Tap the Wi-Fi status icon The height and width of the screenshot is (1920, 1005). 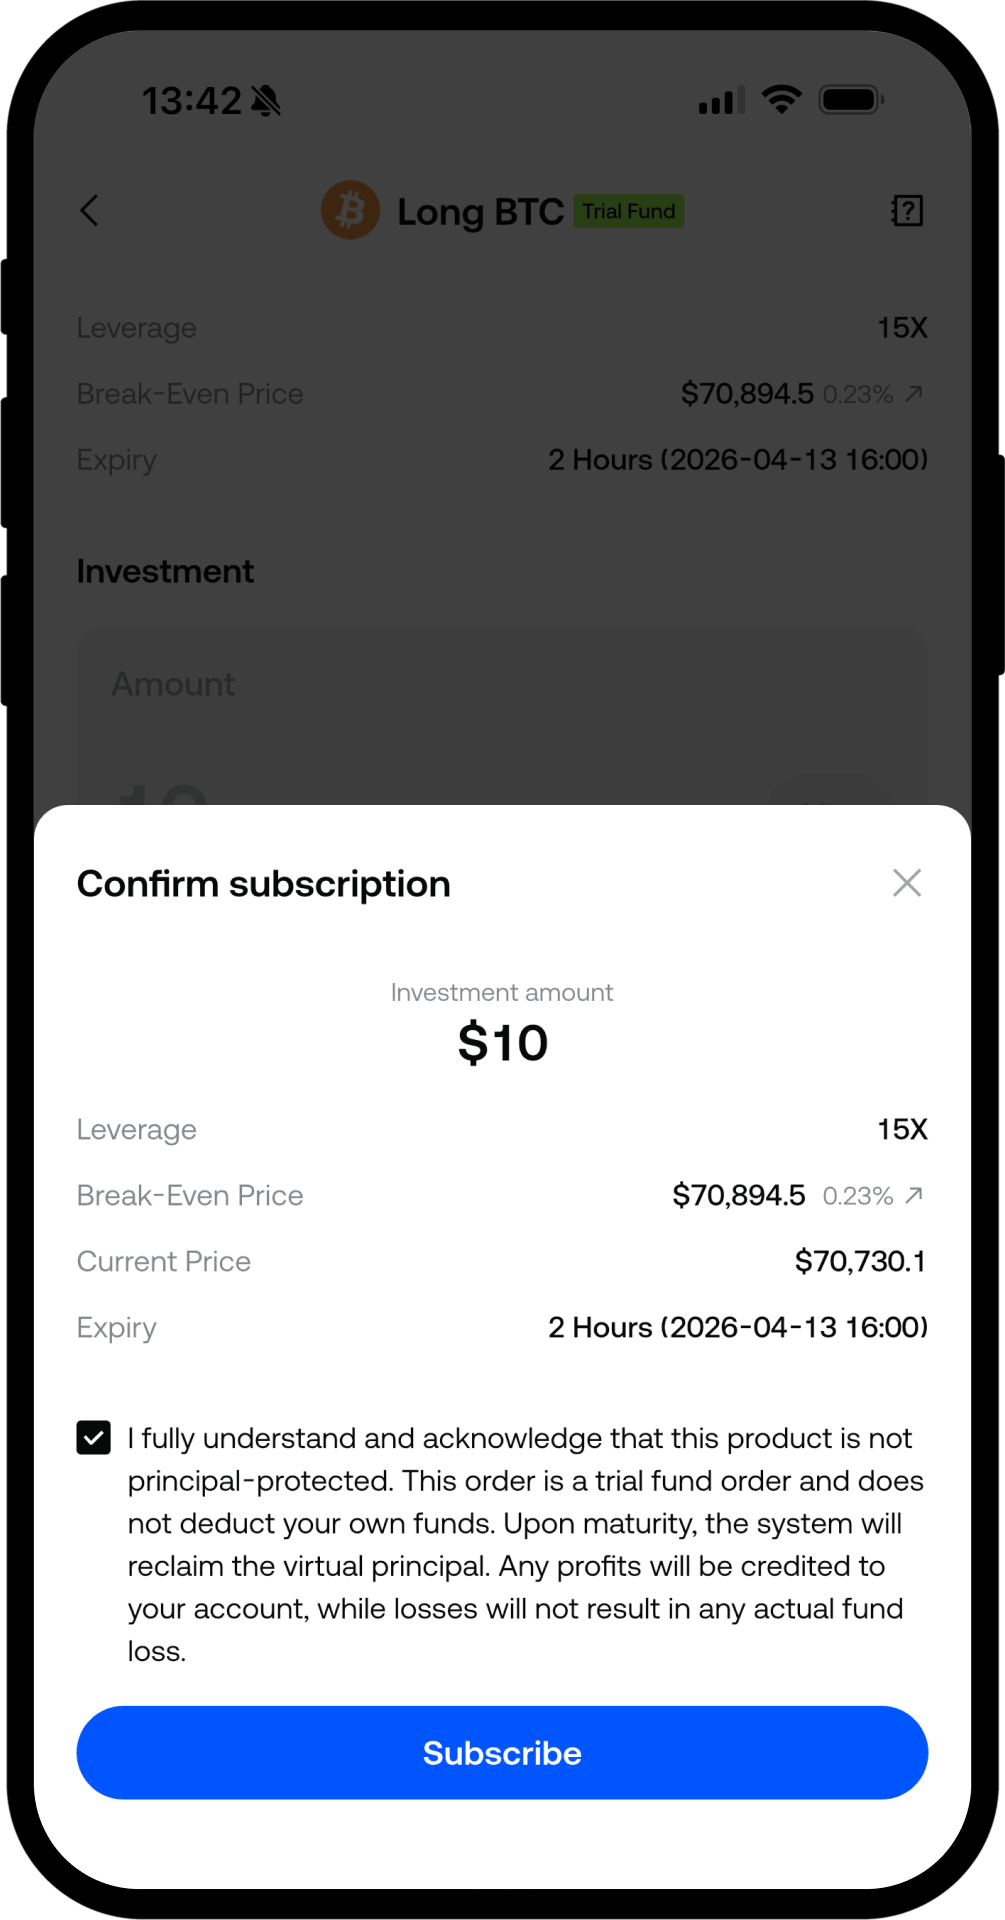coord(781,99)
